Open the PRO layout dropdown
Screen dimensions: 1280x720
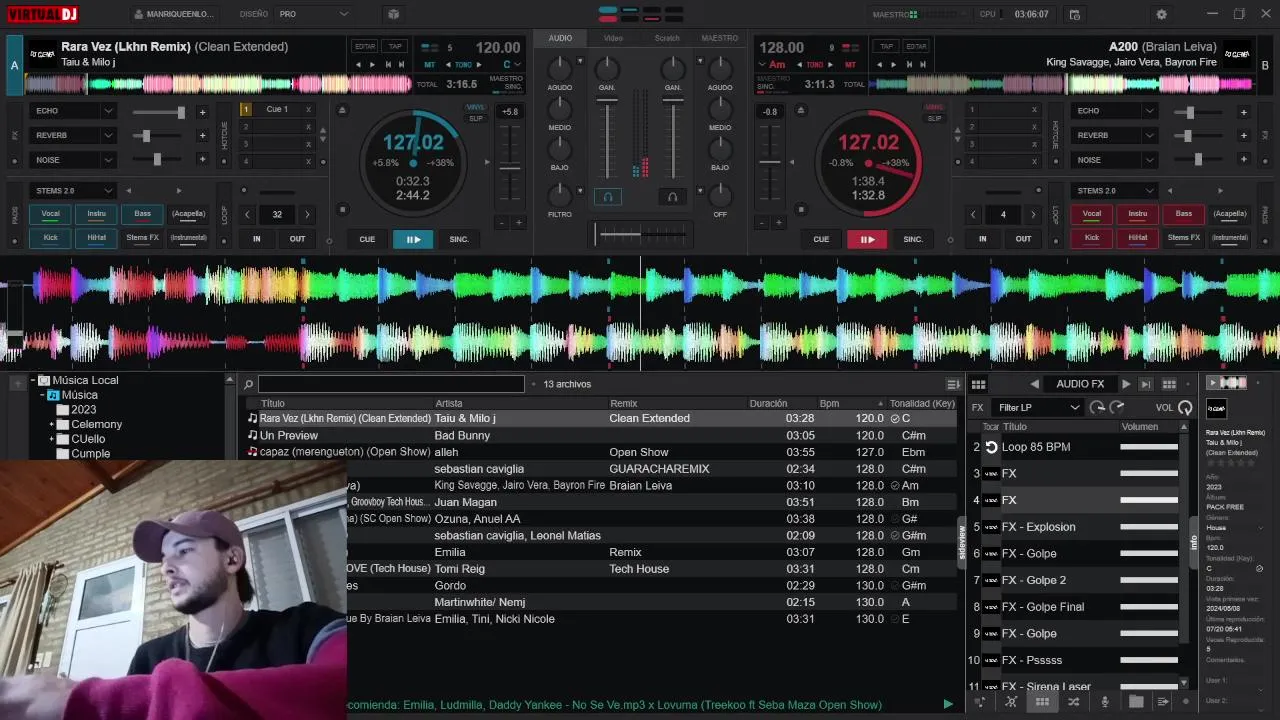point(314,14)
